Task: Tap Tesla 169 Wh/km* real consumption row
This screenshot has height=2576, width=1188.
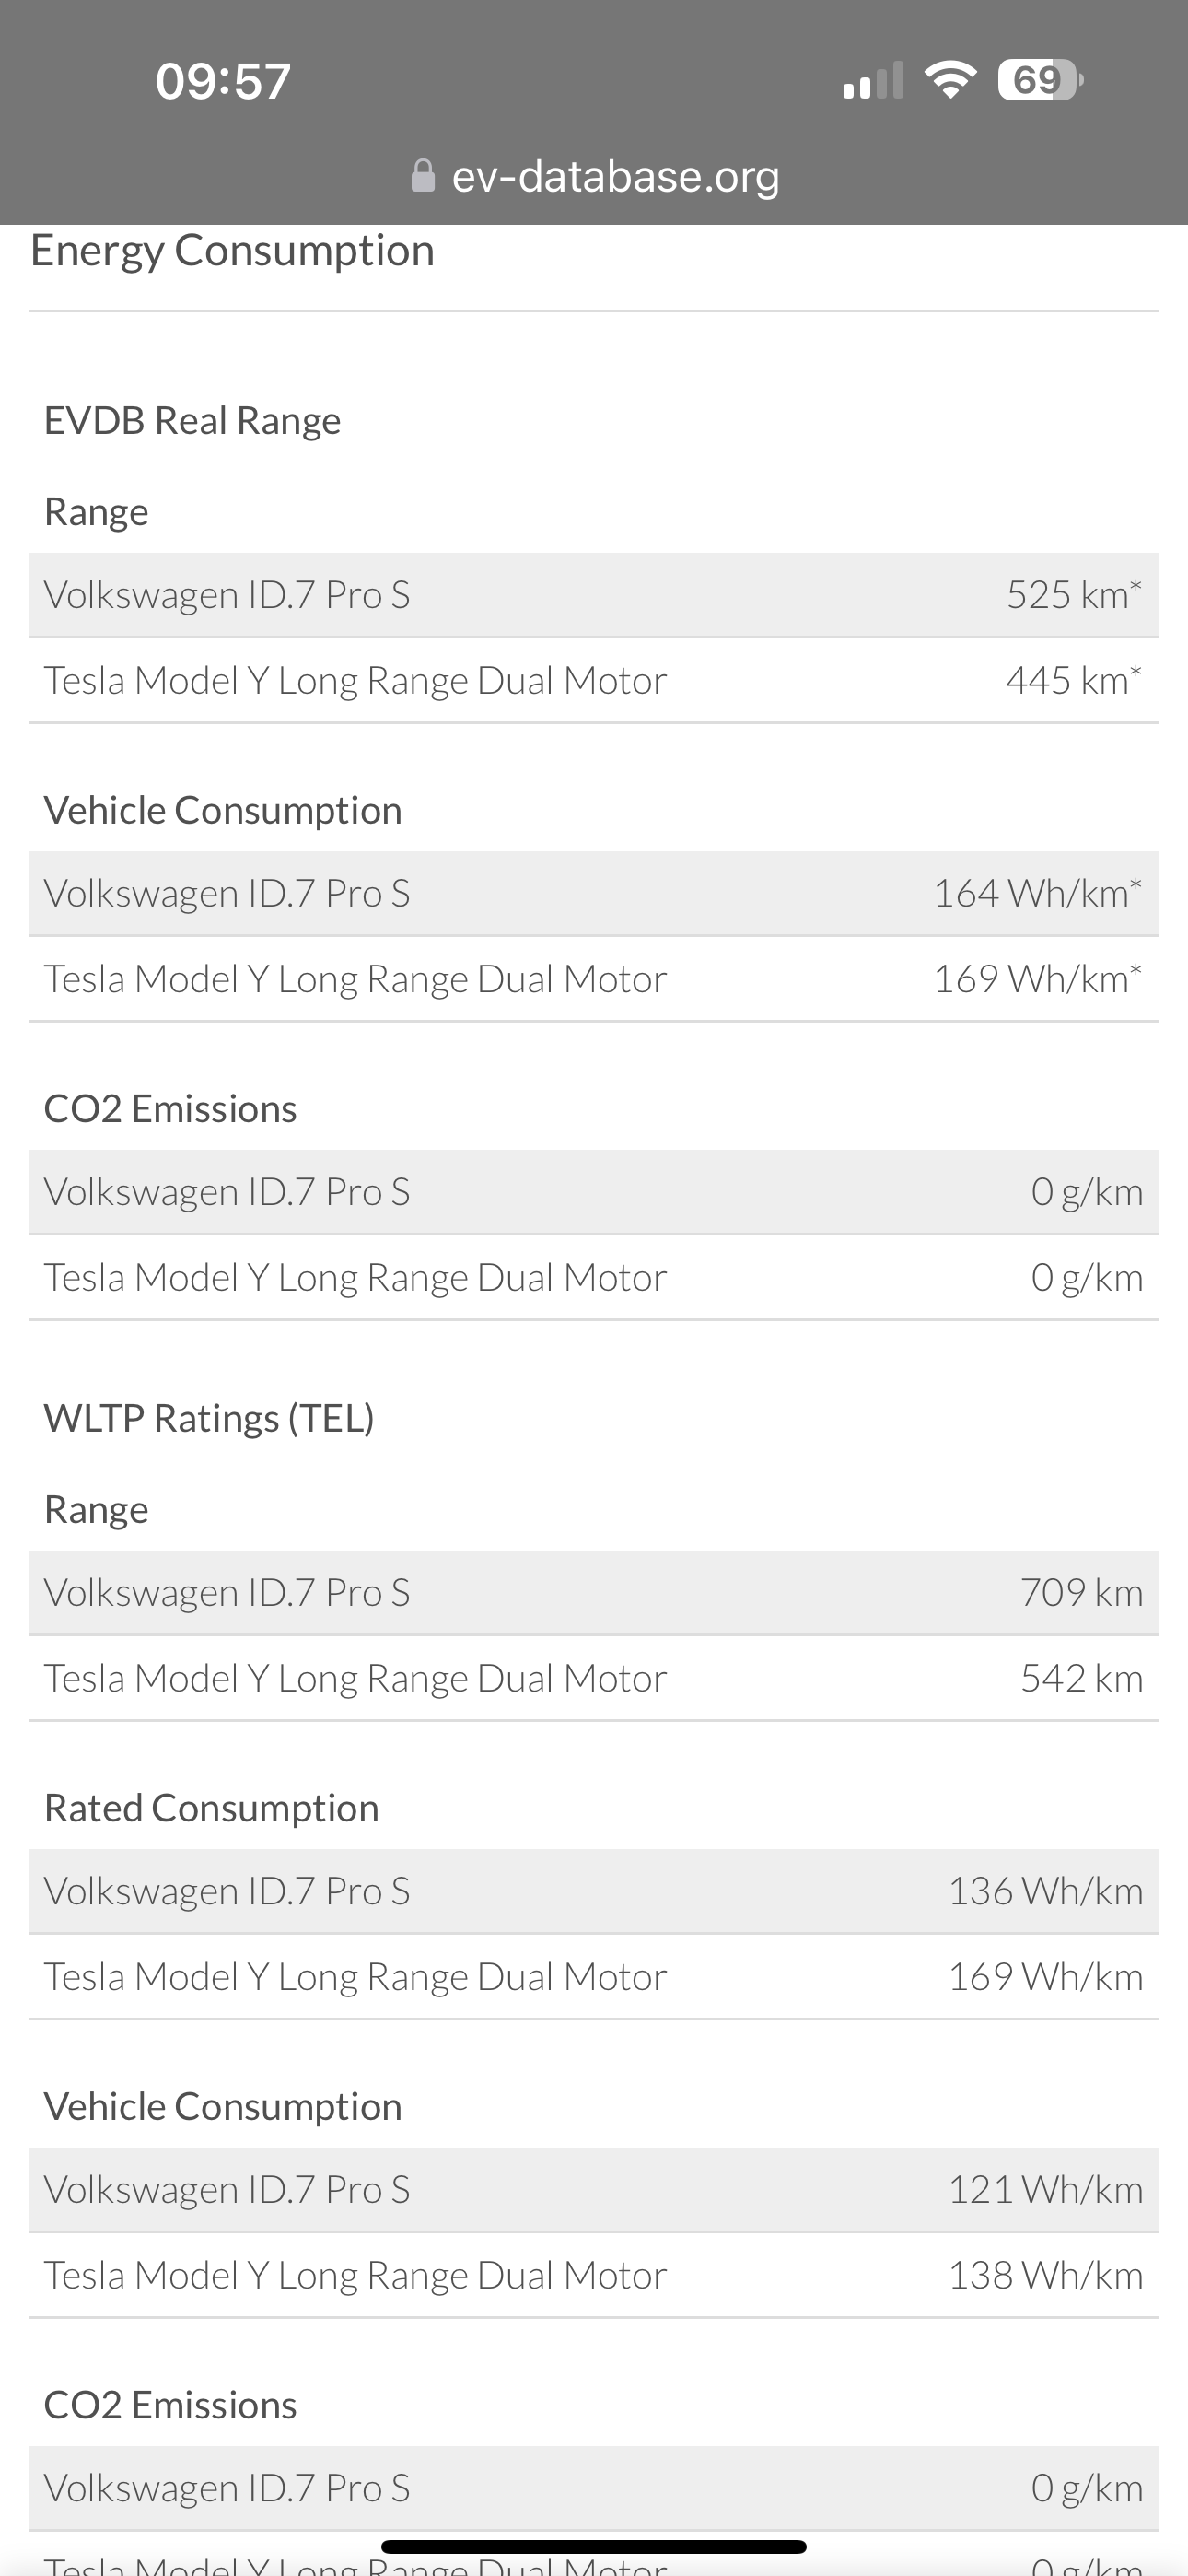Action: click(x=593, y=979)
